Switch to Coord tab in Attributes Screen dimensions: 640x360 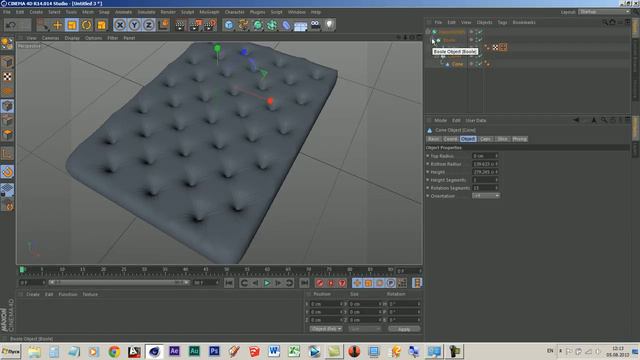point(451,139)
